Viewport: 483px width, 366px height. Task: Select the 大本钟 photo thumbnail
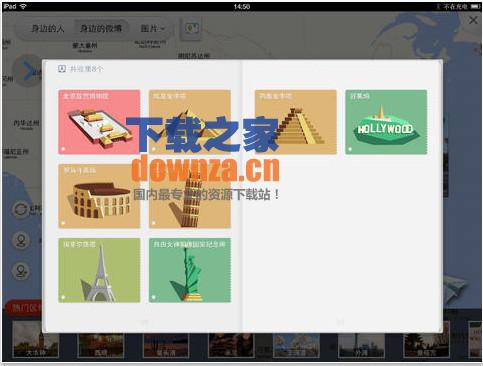tap(36, 339)
